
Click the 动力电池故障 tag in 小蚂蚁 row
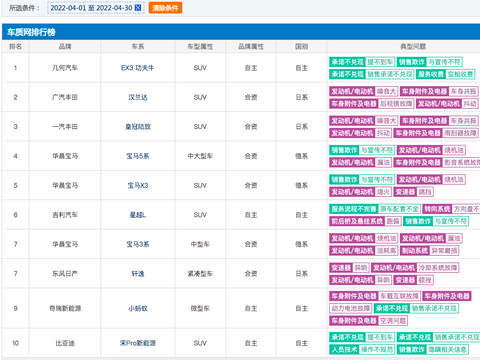click(350, 308)
